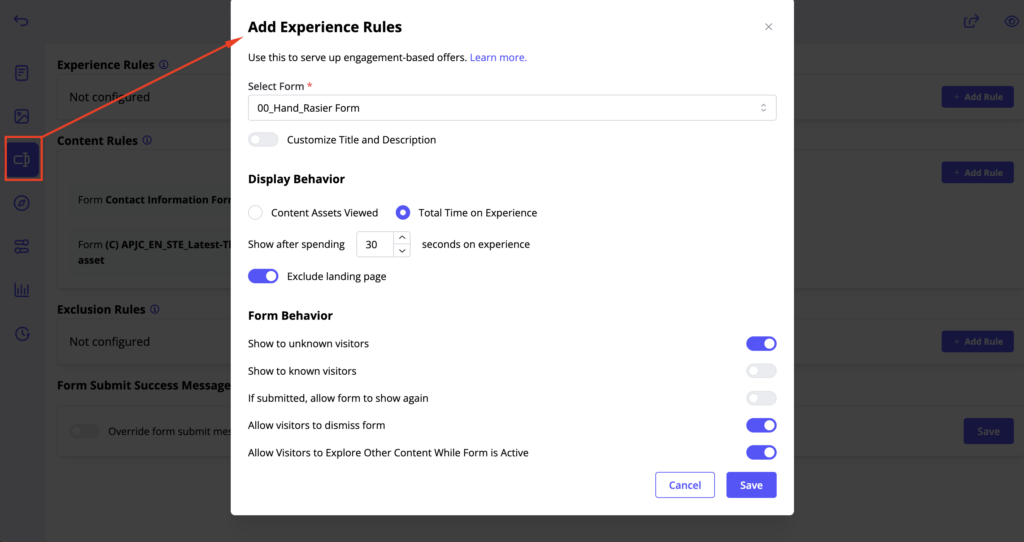Turn off Exclude landing page toggle
The image size is (1024, 542).
coord(263,276)
